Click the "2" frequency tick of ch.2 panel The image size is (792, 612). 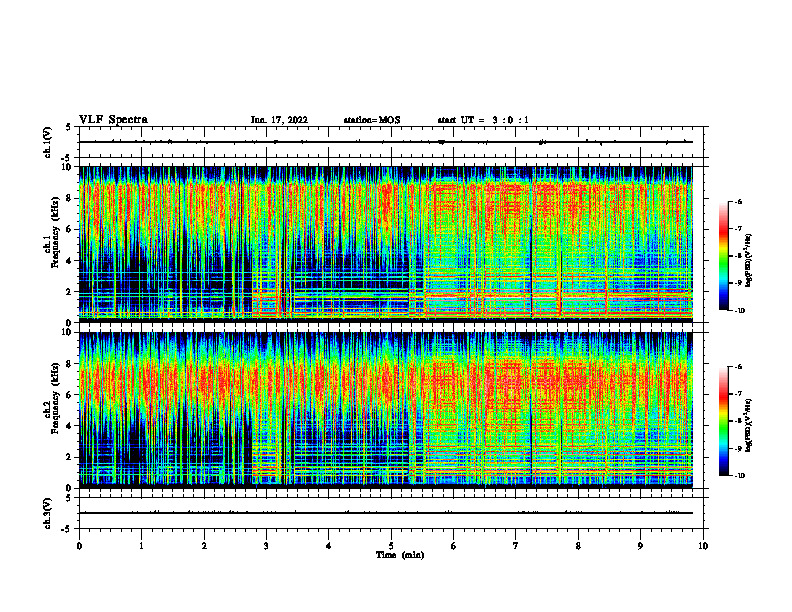tap(69, 457)
